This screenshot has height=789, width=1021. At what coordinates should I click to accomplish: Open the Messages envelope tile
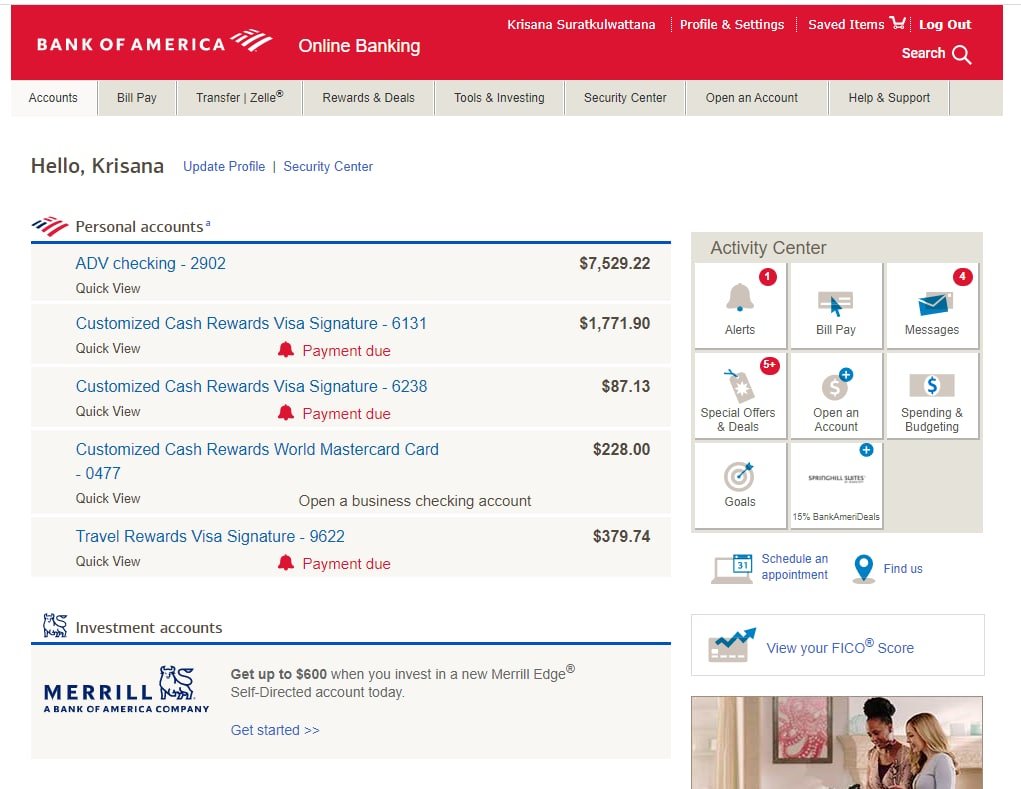(932, 306)
